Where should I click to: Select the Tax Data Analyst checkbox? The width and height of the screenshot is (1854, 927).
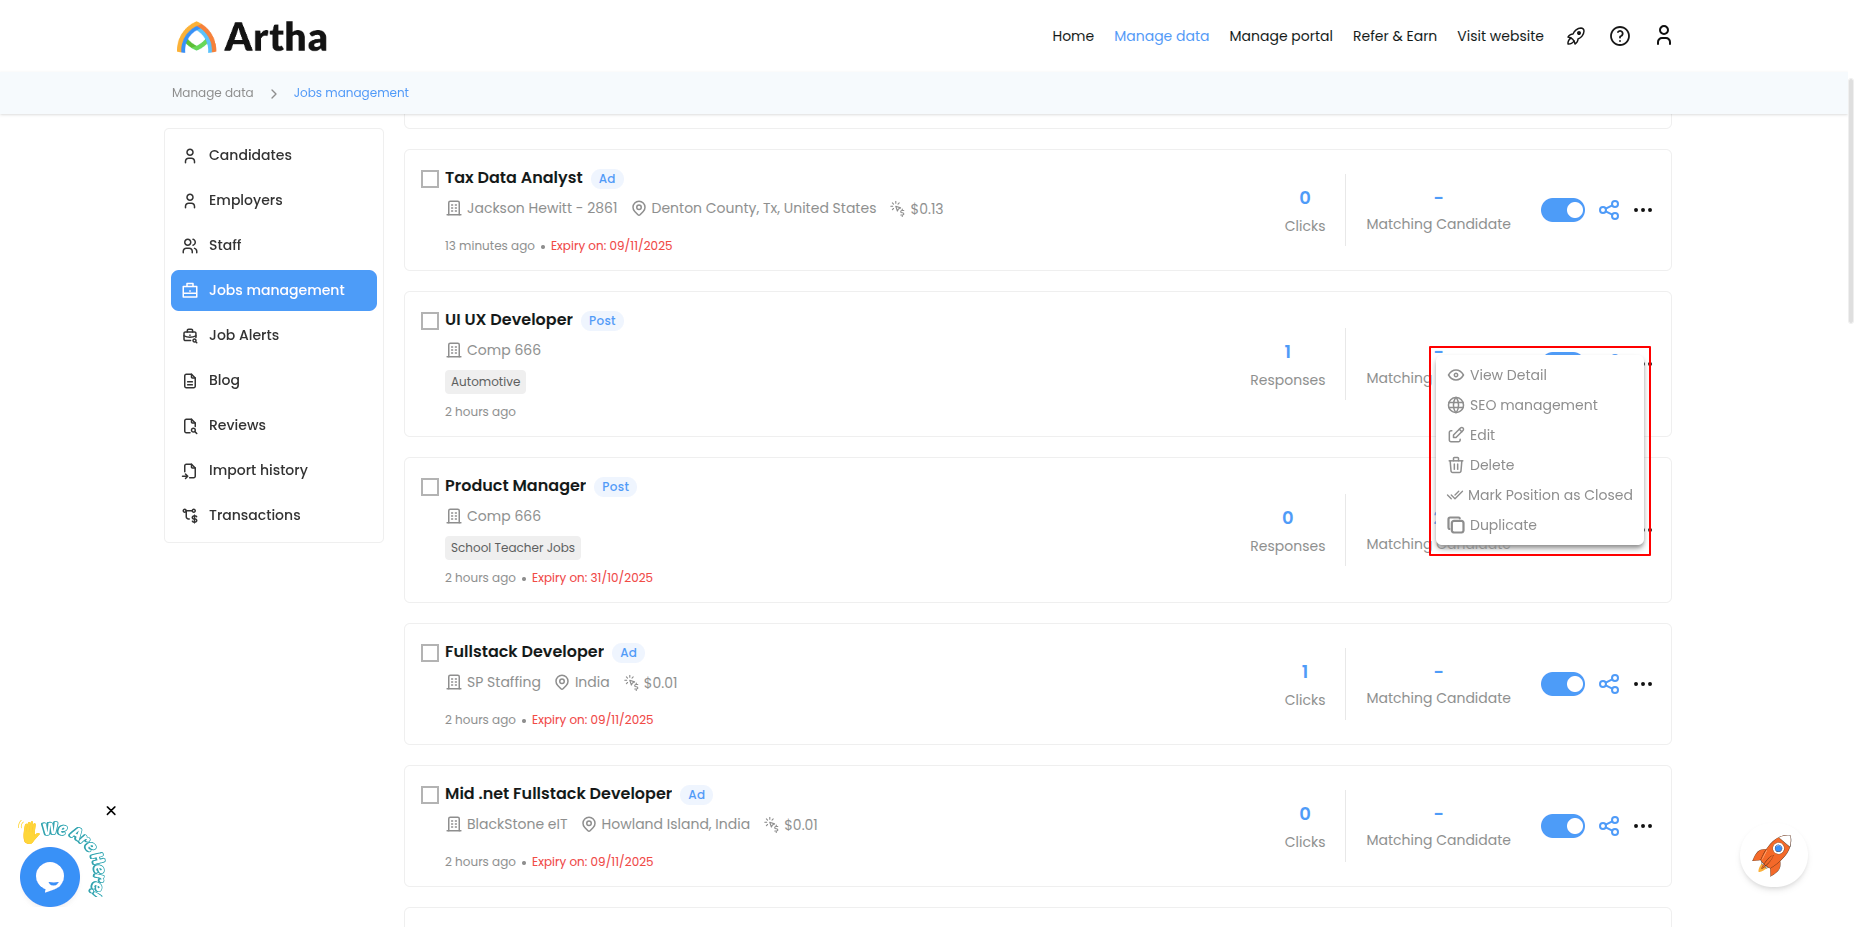430,179
